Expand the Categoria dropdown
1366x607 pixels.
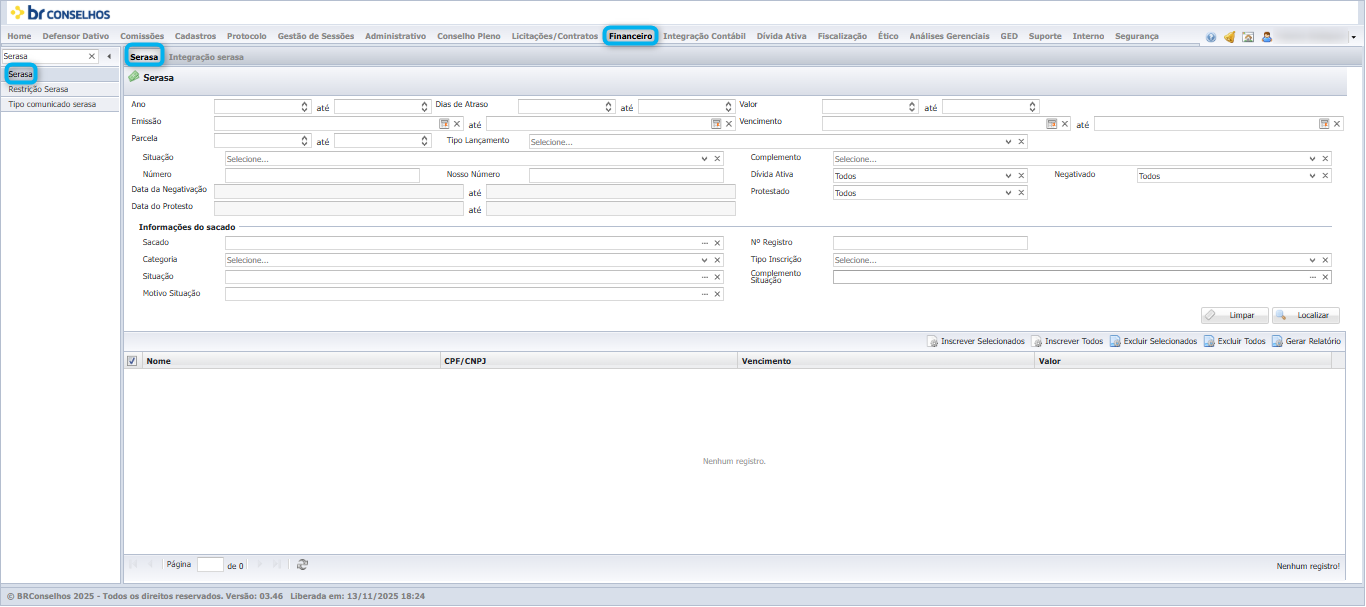(705, 260)
